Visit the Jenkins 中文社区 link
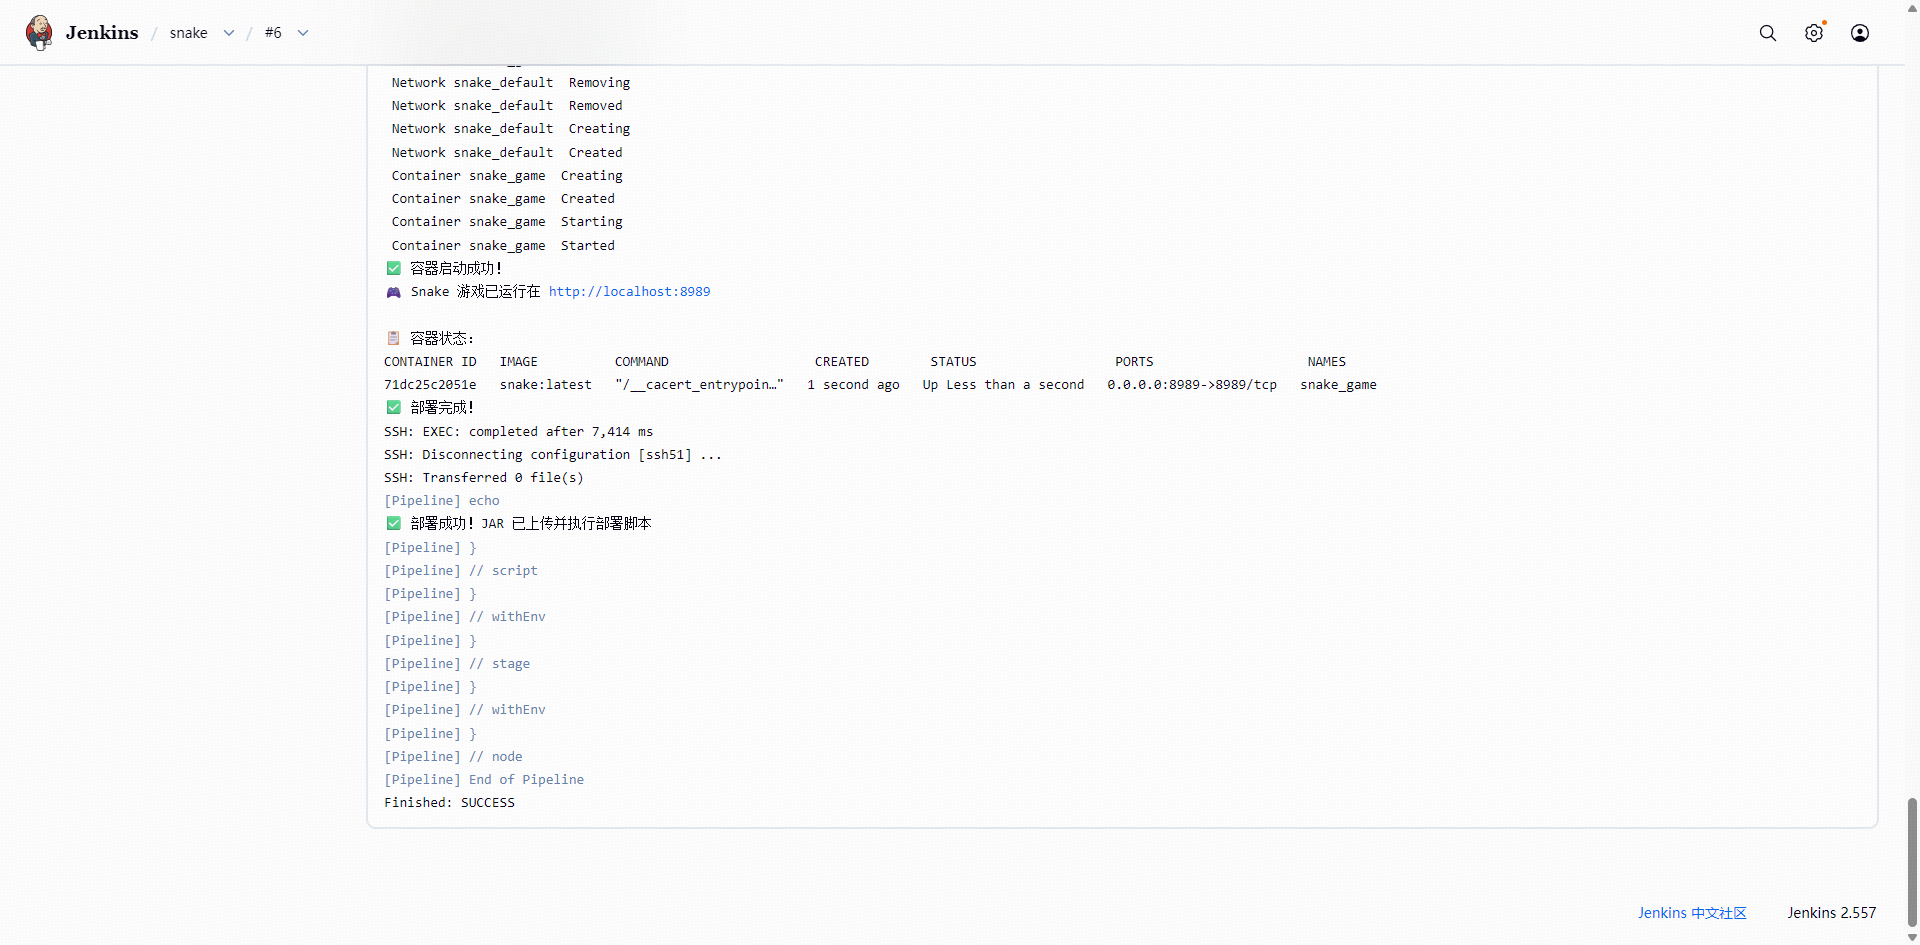Image resolution: width=1920 pixels, height=945 pixels. coord(1692,913)
